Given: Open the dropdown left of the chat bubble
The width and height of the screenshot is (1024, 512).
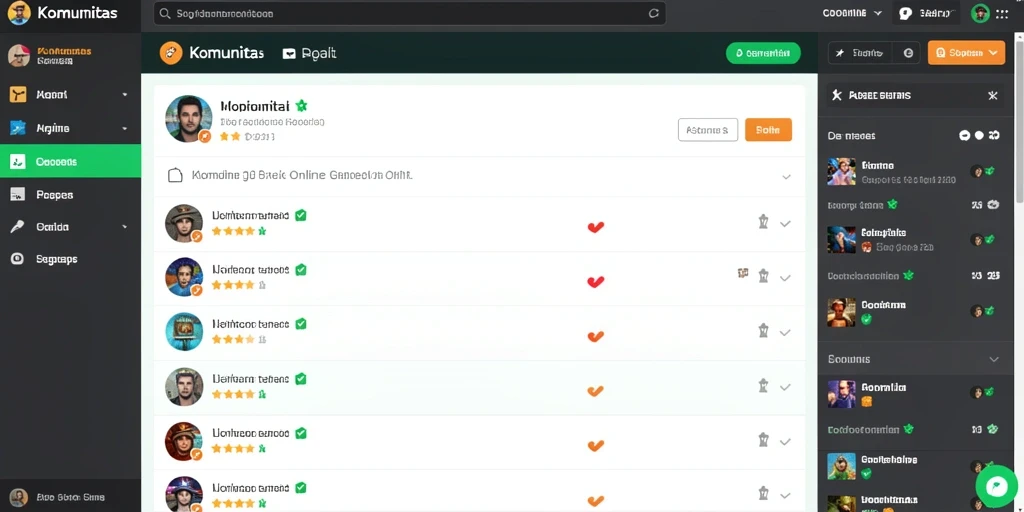Looking at the screenshot, I should click(852, 13).
